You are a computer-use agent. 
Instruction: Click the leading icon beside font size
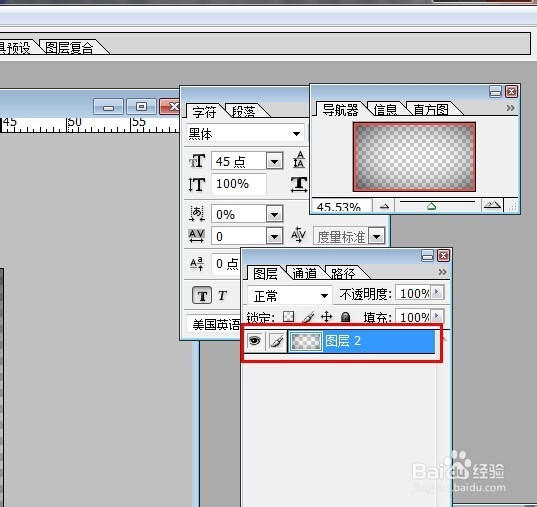(299, 160)
